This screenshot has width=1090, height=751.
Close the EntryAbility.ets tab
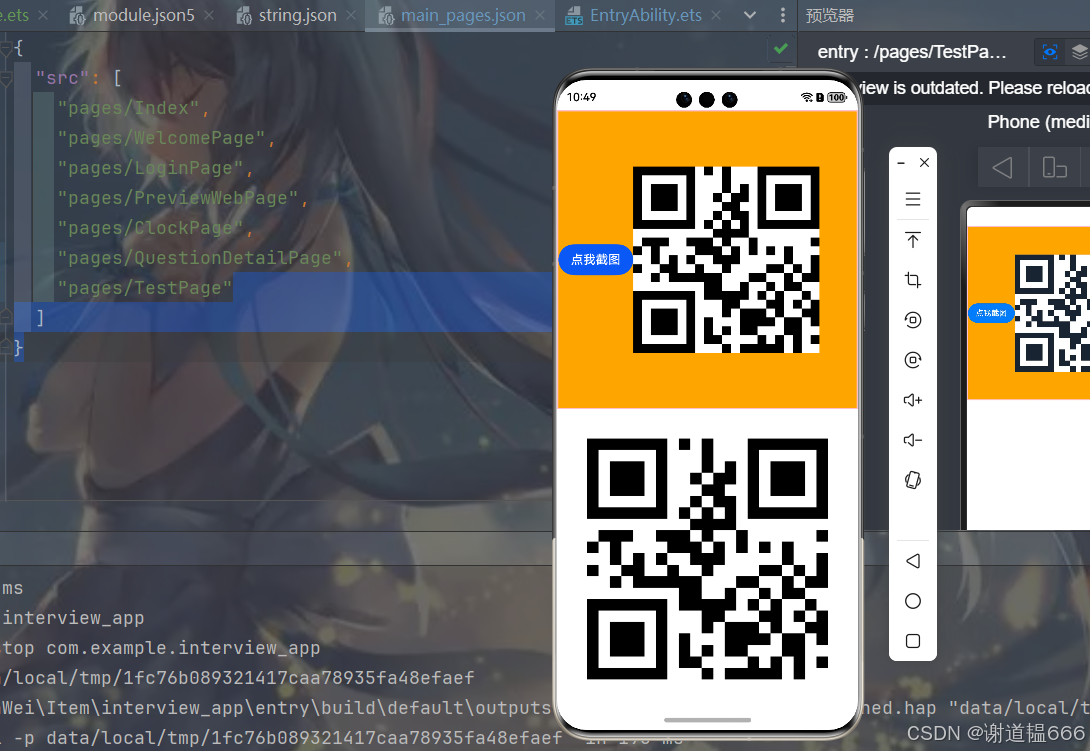point(716,15)
